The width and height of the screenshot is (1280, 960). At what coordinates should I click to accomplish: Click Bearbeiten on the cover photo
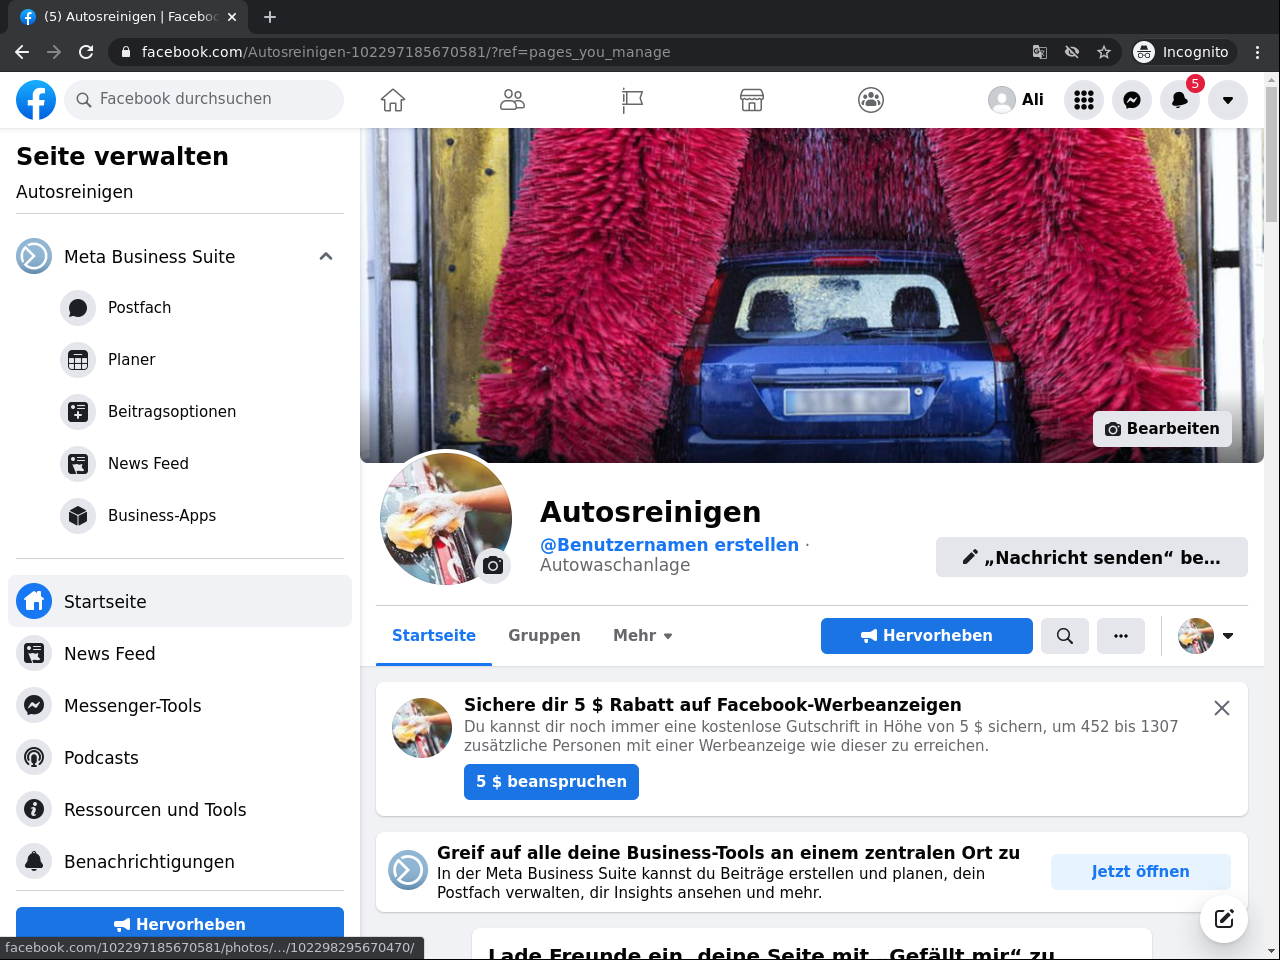[x=1162, y=429]
